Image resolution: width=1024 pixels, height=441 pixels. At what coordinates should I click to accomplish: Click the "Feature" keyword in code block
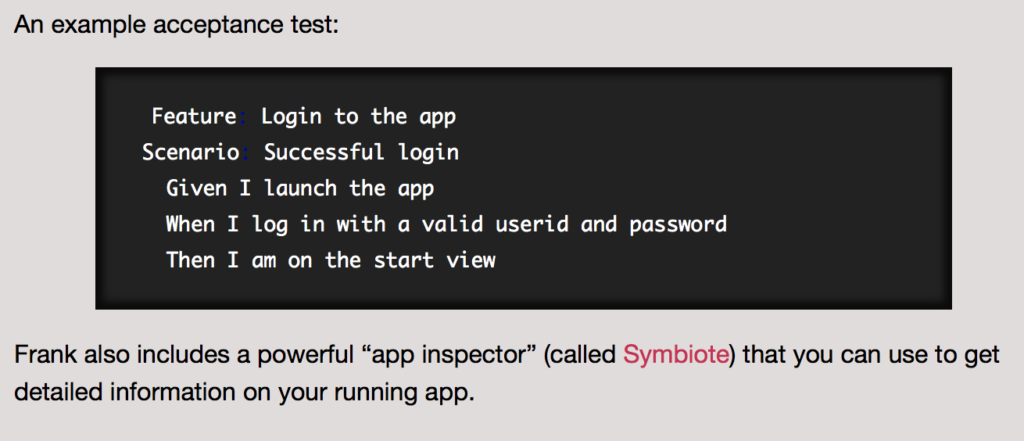tap(194, 117)
